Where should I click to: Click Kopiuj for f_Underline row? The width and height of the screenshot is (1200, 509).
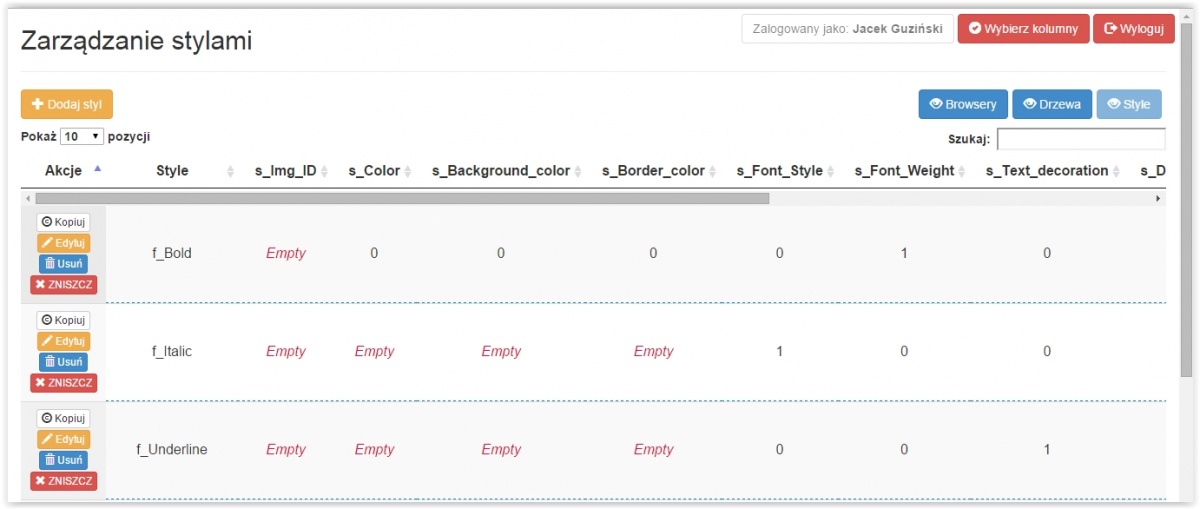tap(63, 418)
